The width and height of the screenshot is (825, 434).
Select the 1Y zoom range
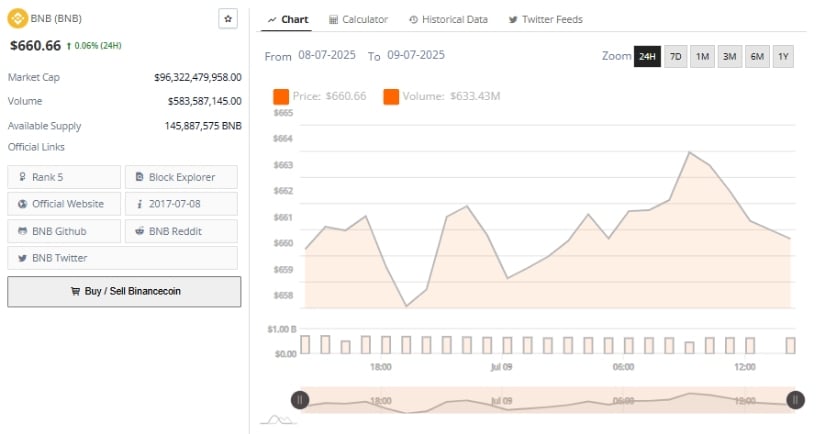point(783,56)
